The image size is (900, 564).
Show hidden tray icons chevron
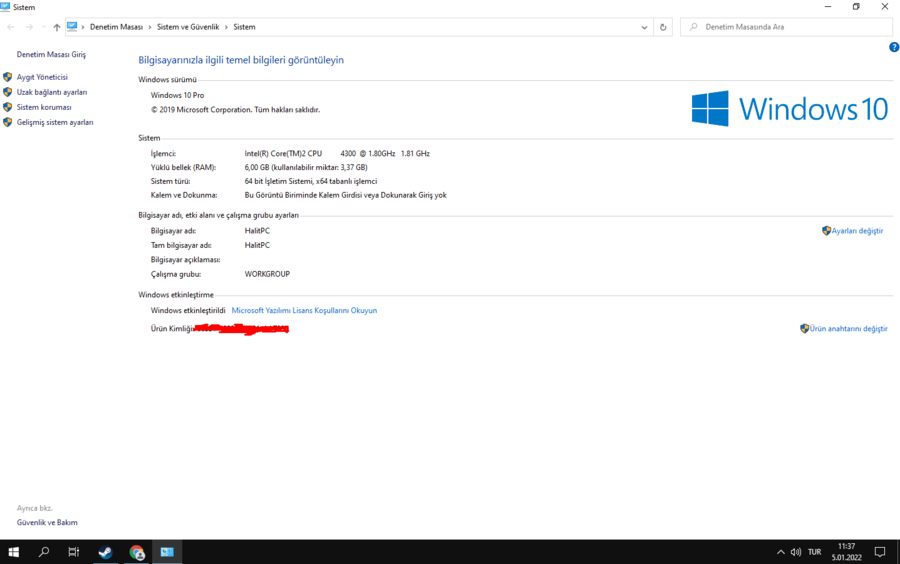click(x=780, y=552)
